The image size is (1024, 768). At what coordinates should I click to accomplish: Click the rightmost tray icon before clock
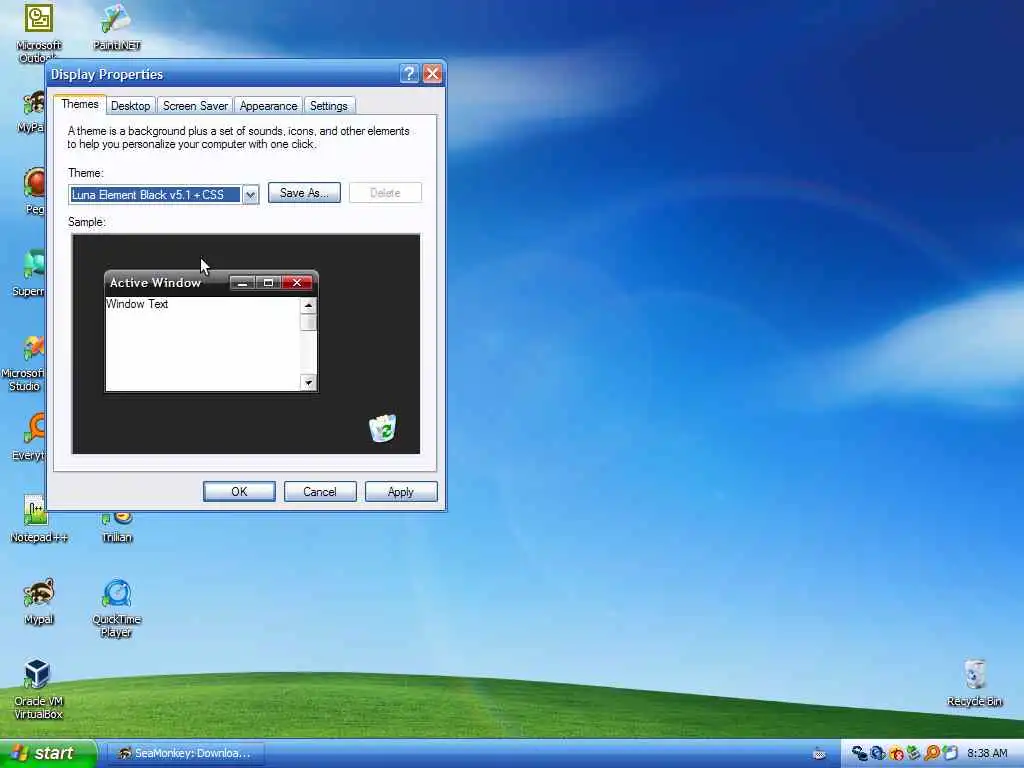(950, 754)
